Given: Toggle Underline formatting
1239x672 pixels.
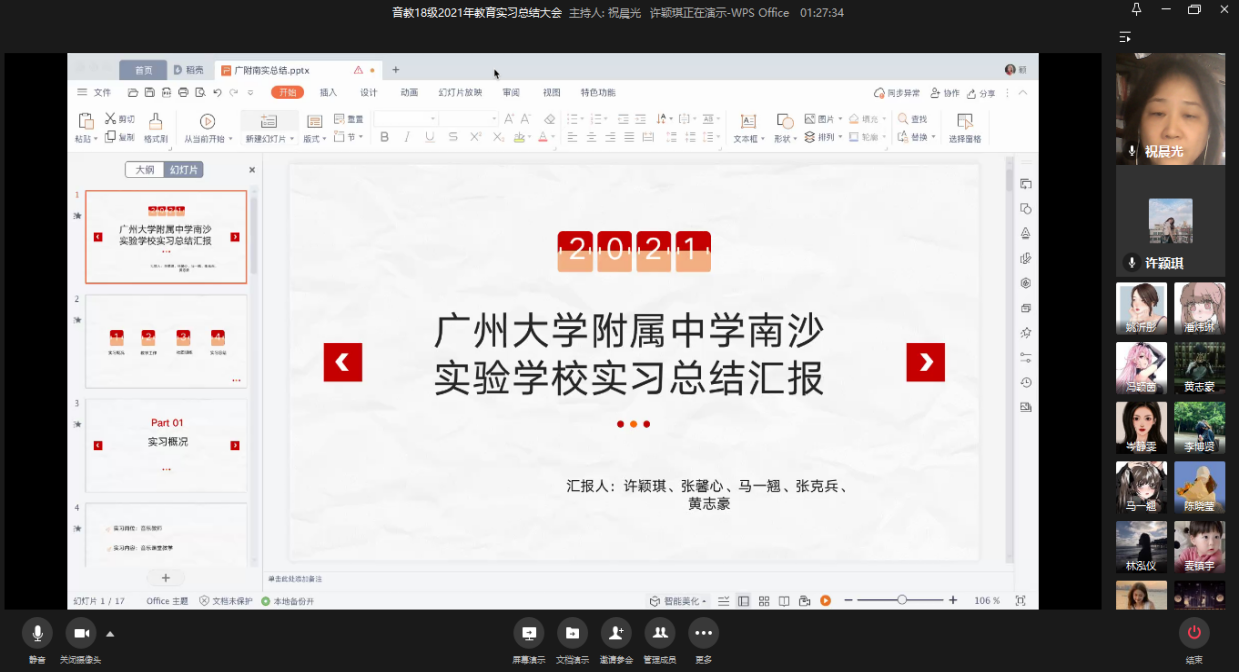Looking at the screenshot, I should tap(430, 137).
